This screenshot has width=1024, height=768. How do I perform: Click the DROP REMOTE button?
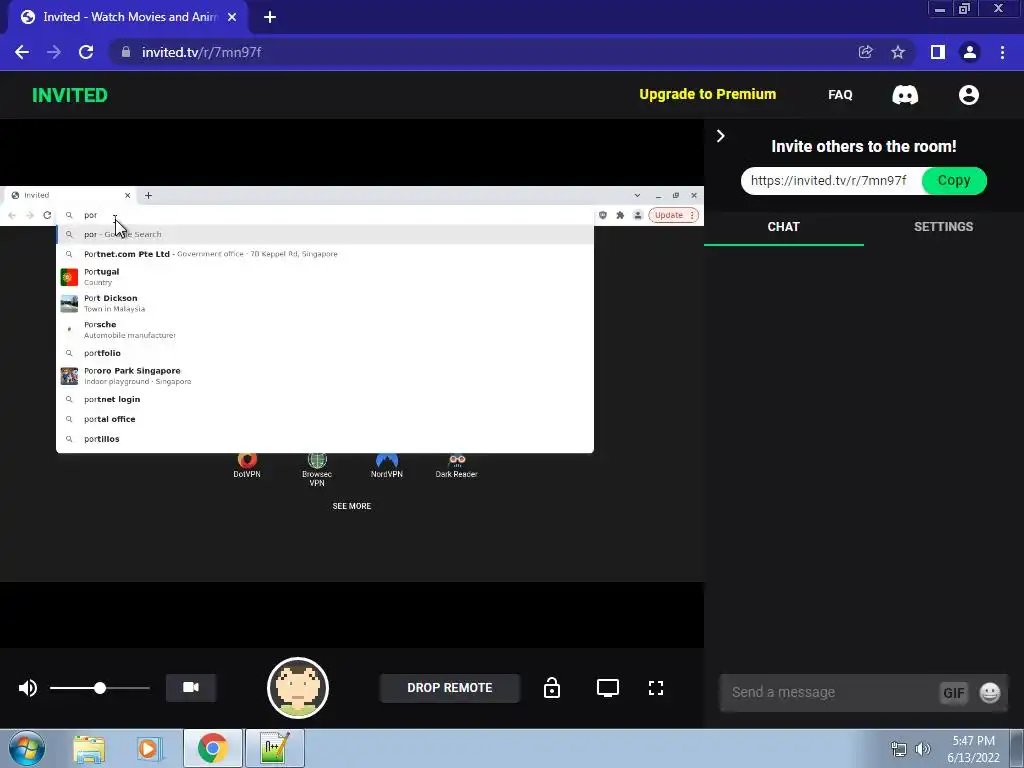pos(450,688)
